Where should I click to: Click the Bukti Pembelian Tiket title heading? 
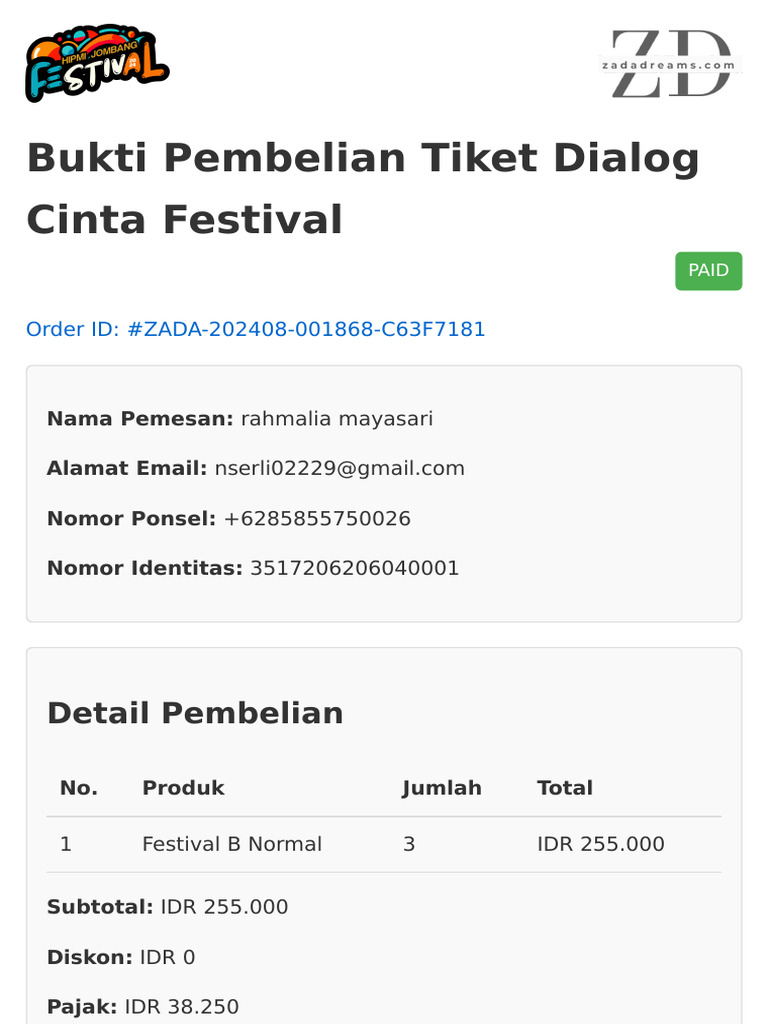pyautogui.click(x=362, y=188)
